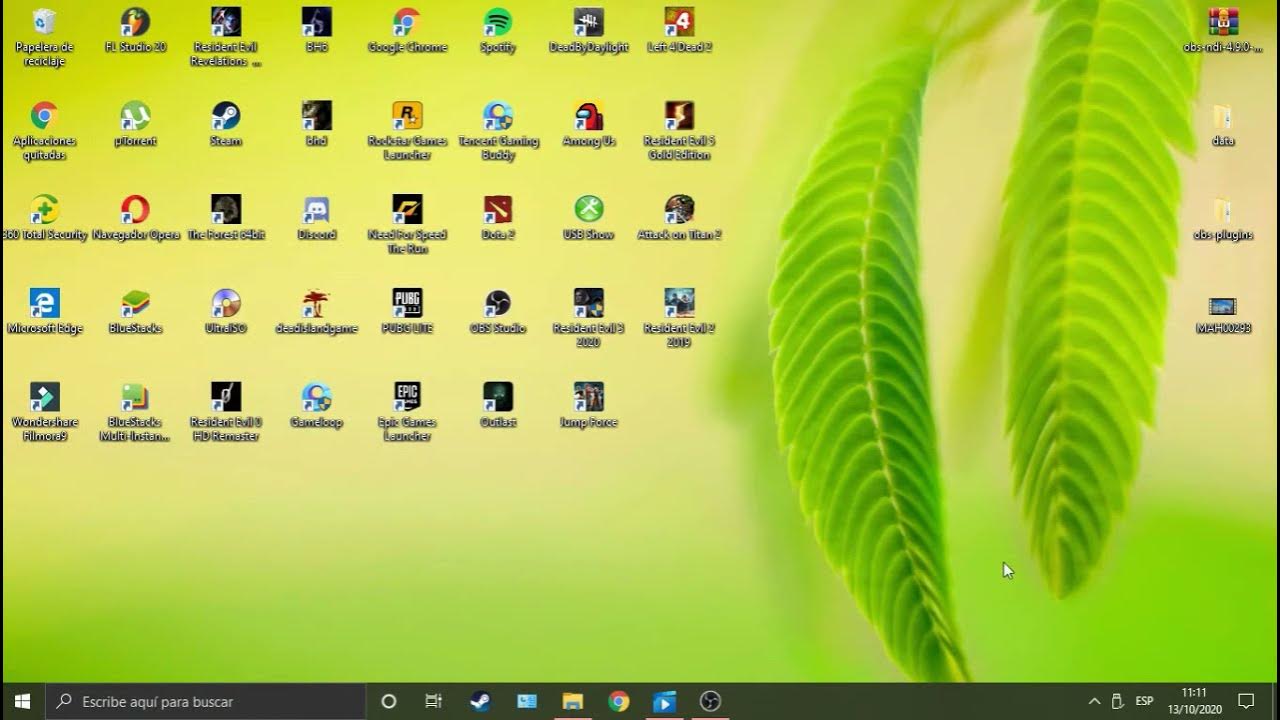Open the Windows Start menu
The image size is (1280, 720).
[23, 701]
